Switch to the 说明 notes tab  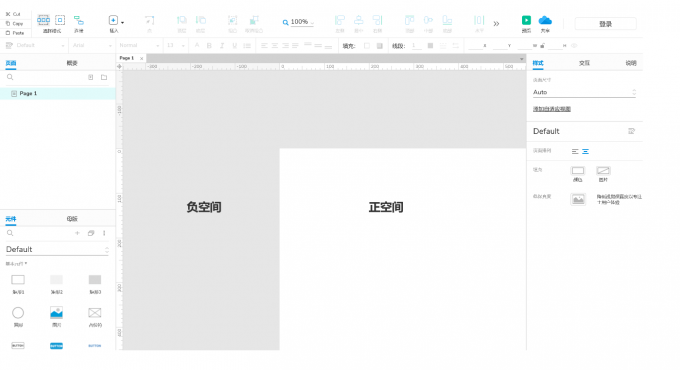coord(631,63)
